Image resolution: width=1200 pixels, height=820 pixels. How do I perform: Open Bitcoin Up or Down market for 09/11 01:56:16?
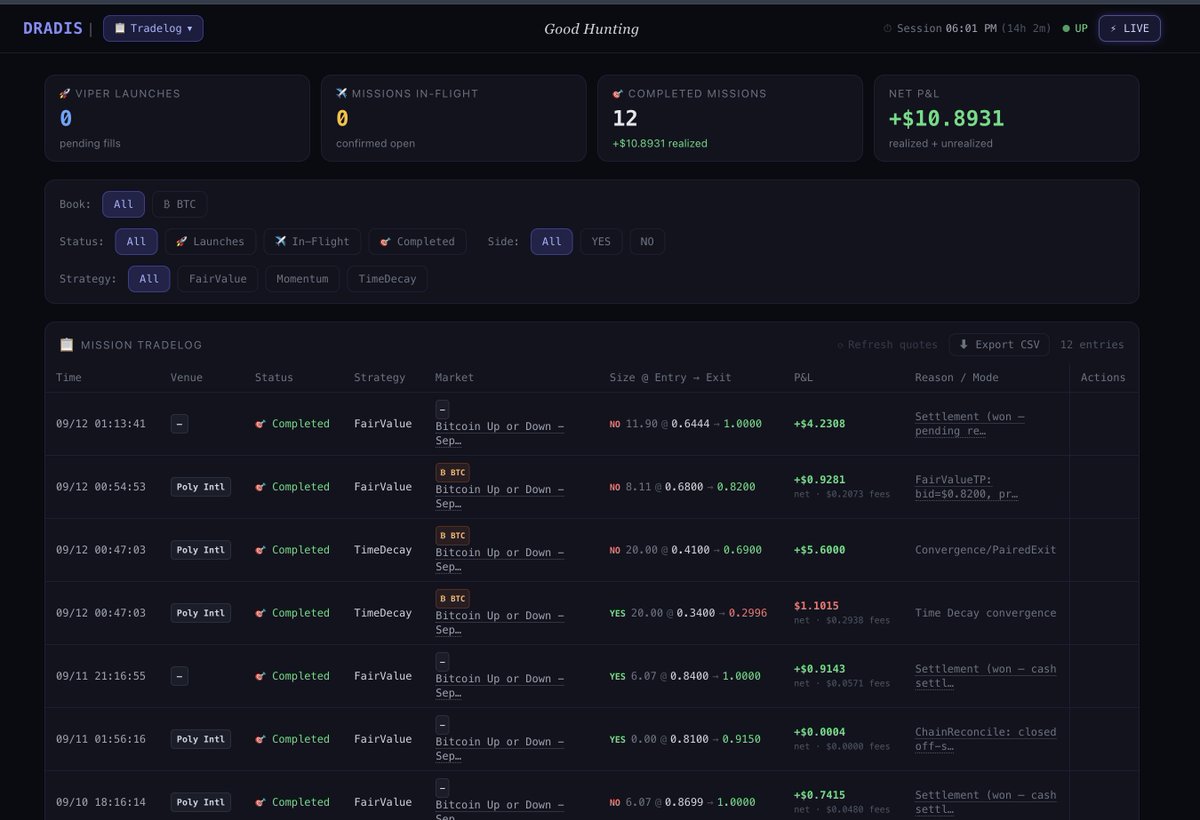[x=499, y=748]
